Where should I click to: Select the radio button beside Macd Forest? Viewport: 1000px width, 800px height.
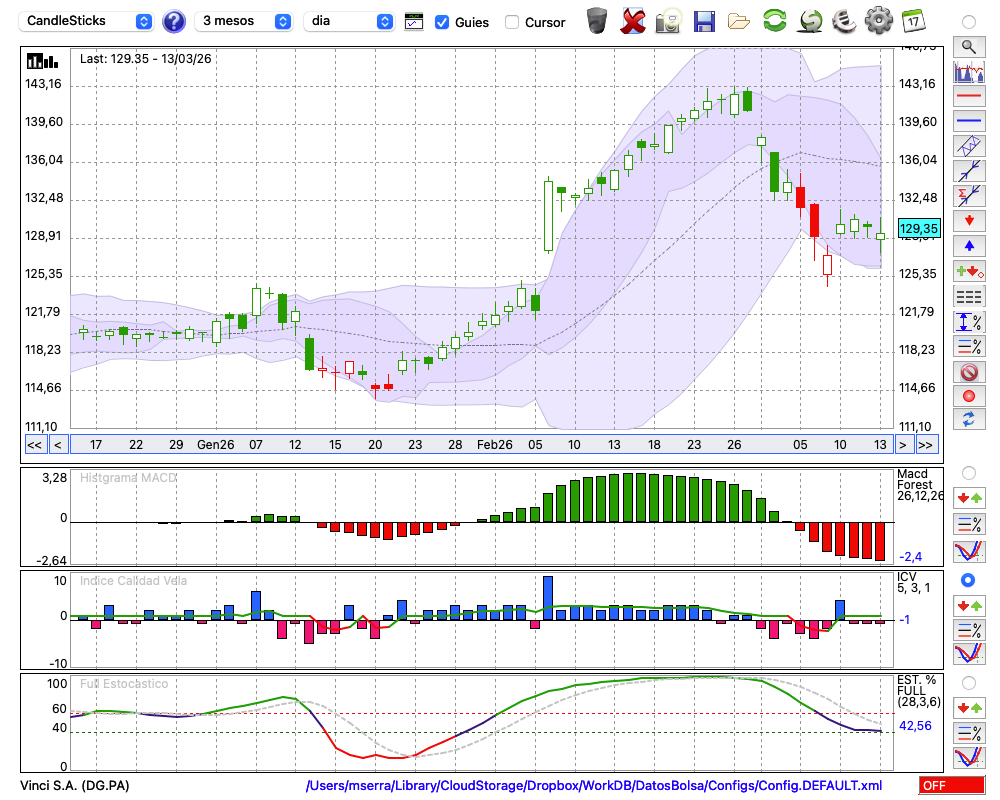pyautogui.click(x=968, y=472)
